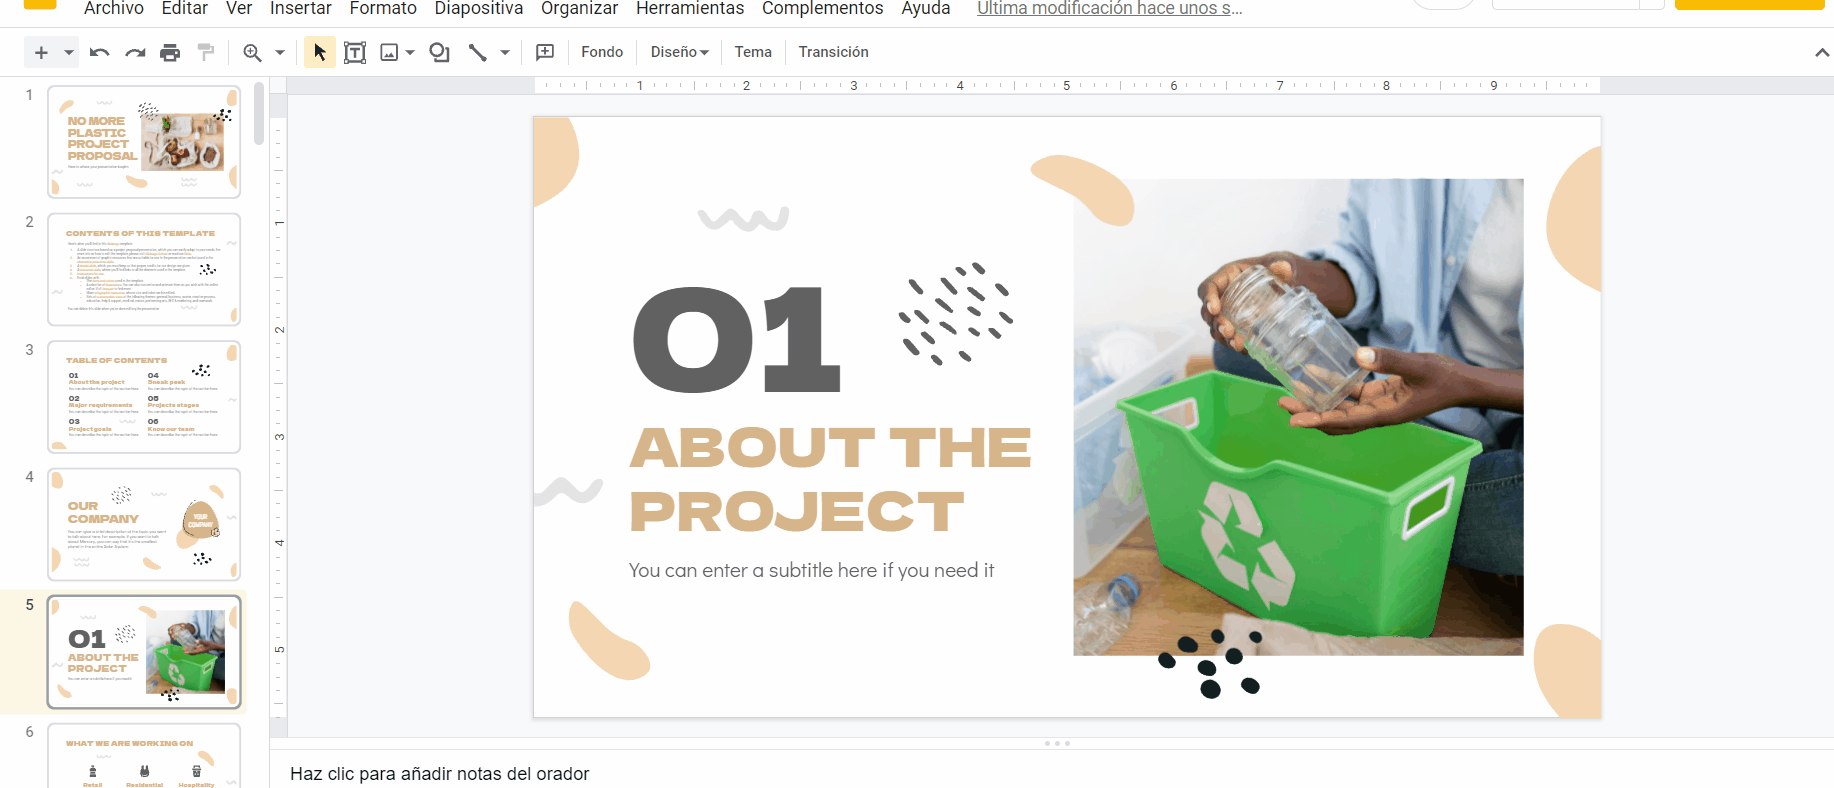Select slide 5 About the Project thumbnail
This screenshot has height=788, width=1834.
pos(144,652)
